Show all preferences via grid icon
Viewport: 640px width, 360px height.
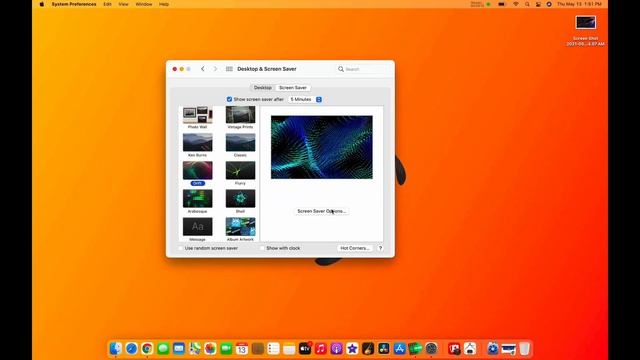coord(229,69)
